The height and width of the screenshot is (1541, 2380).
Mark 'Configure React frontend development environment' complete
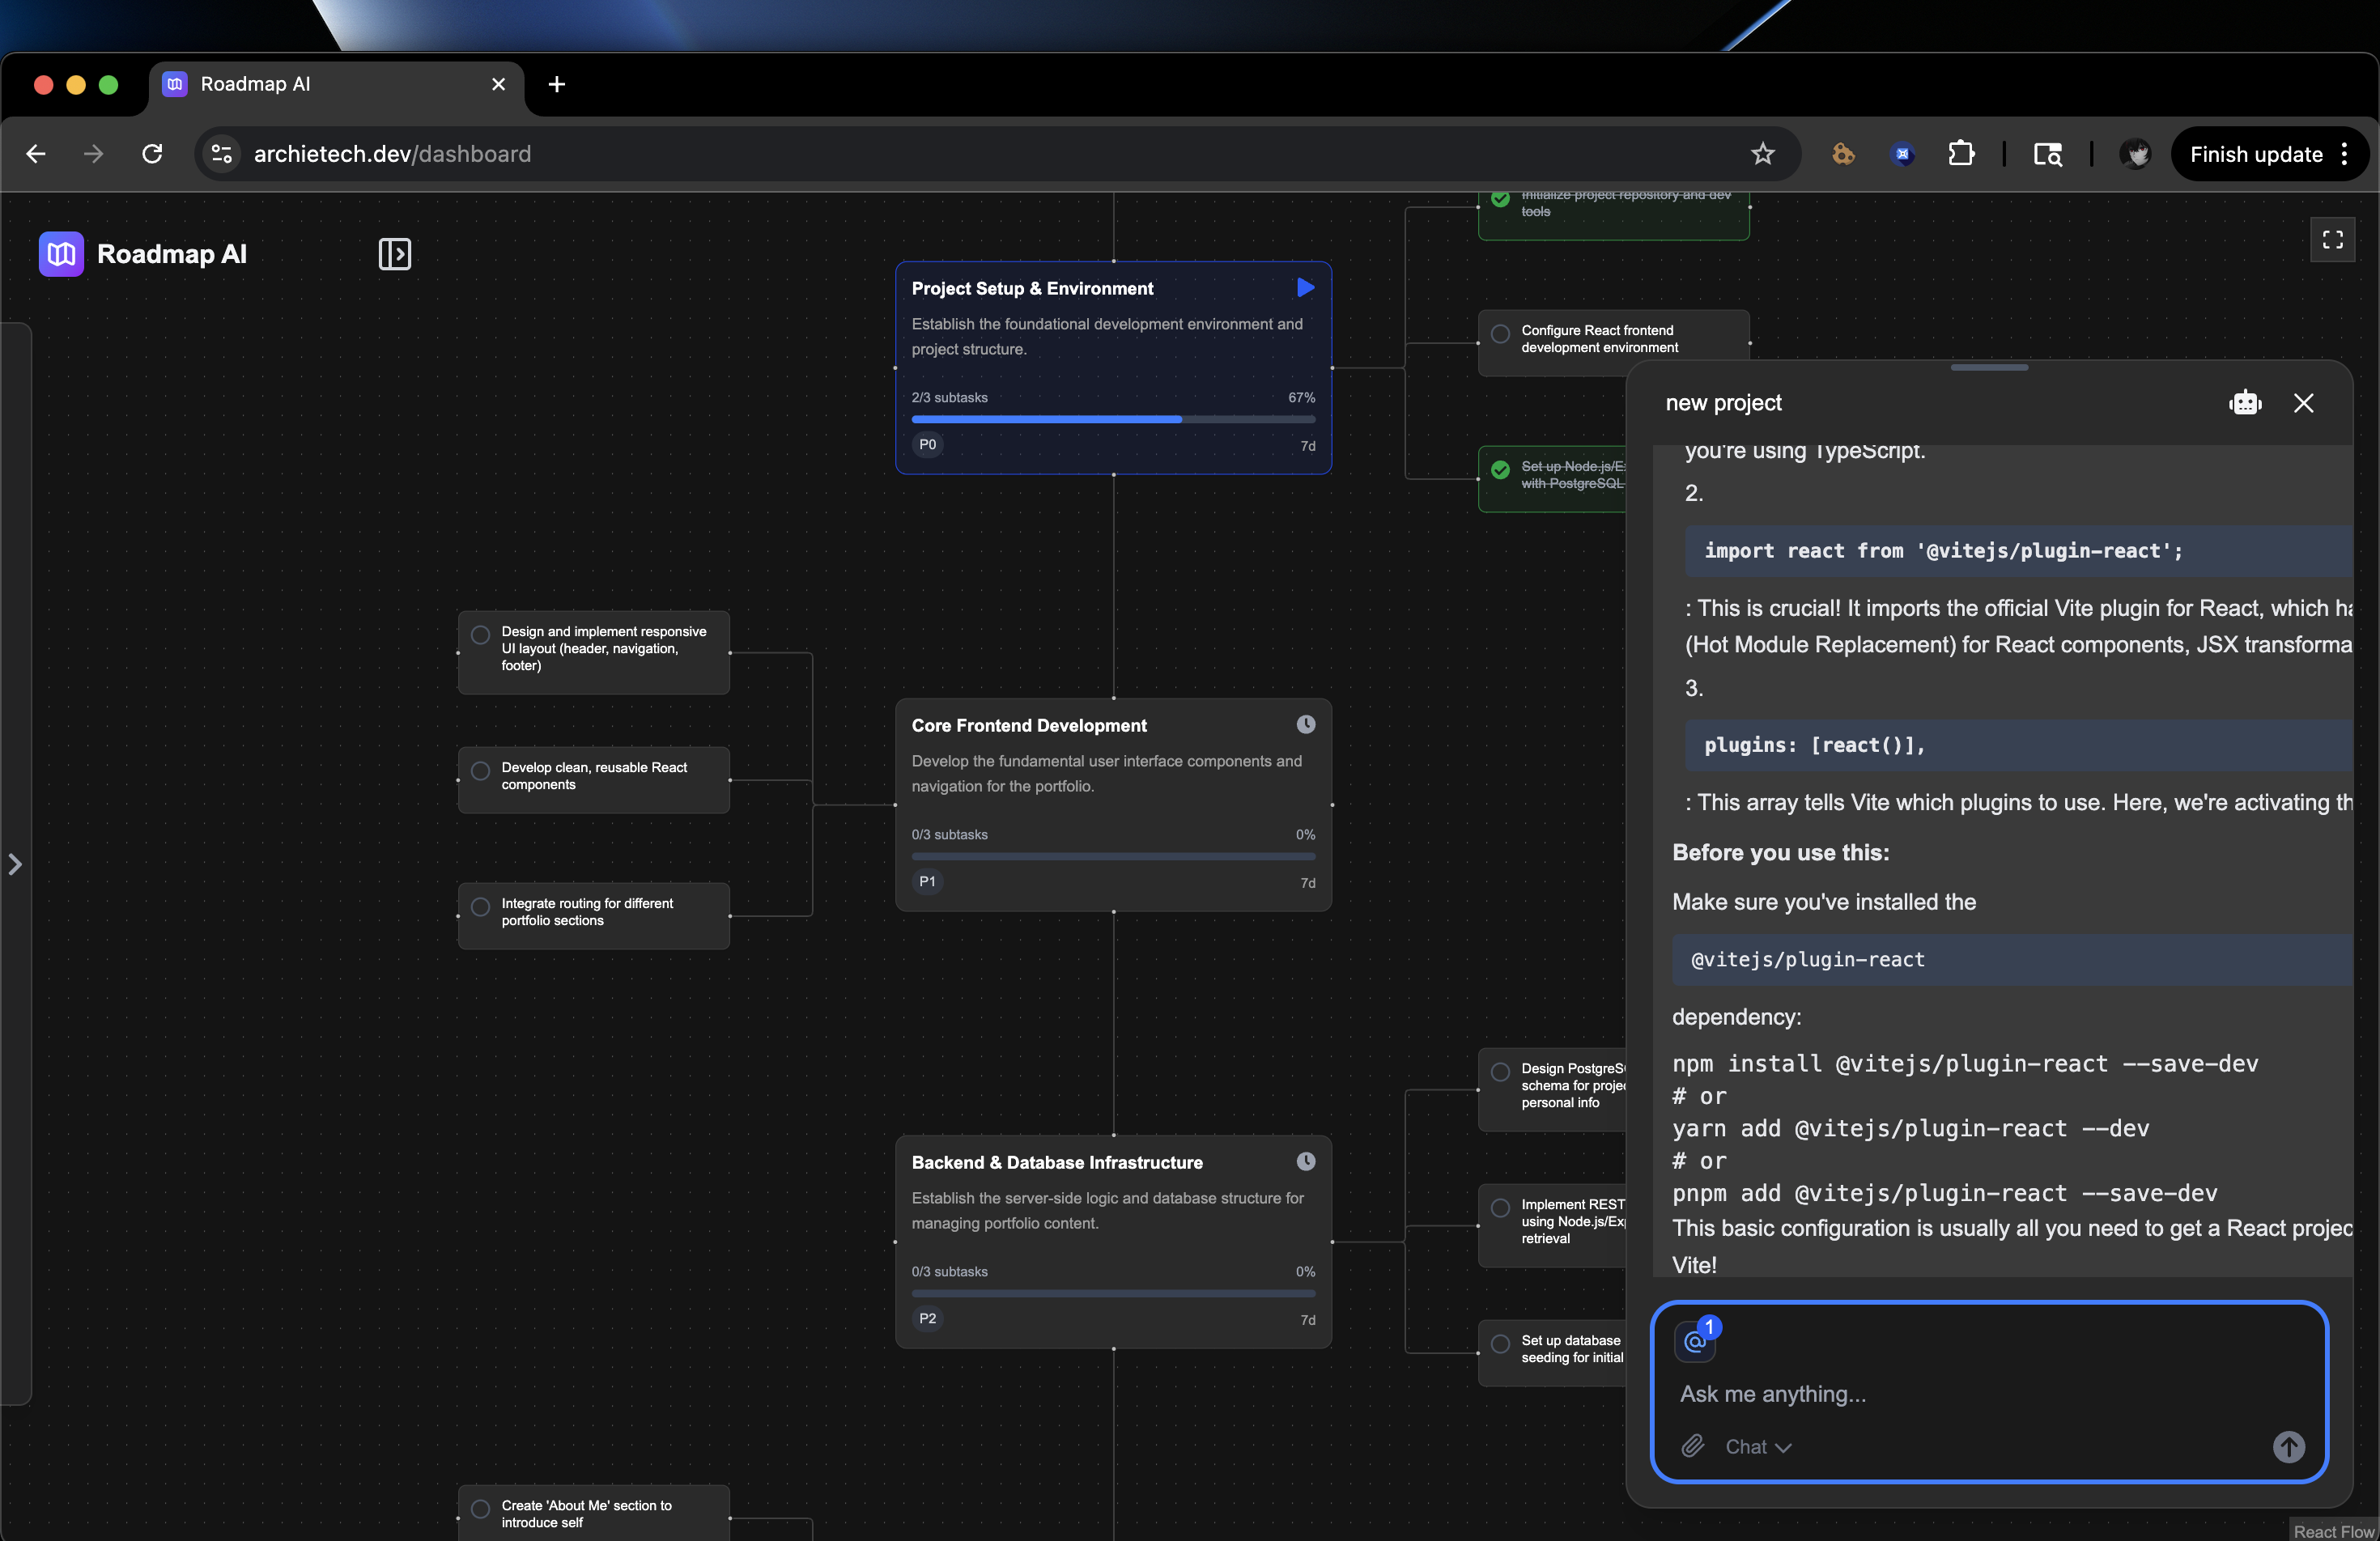pyautogui.click(x=1500, y=334)
